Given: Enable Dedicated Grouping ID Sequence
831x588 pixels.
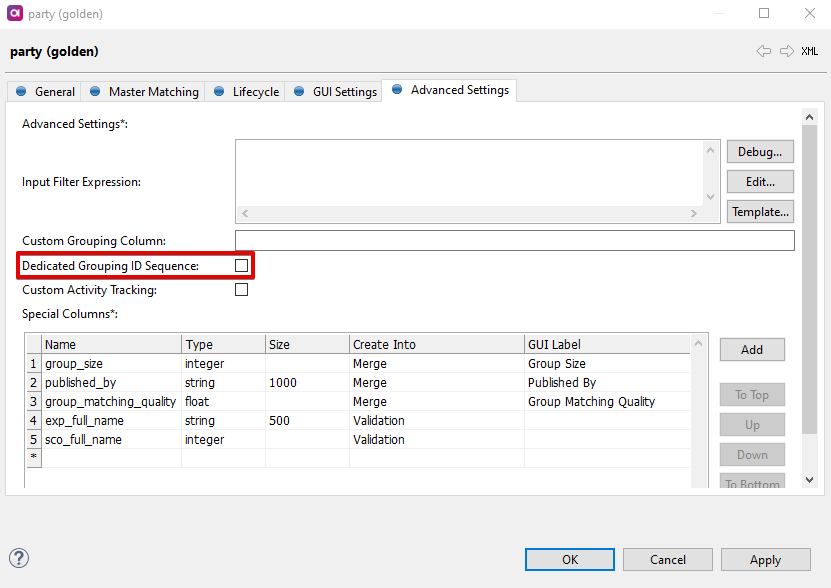Looking at the screenshot, I should click(x=241, y=265).
